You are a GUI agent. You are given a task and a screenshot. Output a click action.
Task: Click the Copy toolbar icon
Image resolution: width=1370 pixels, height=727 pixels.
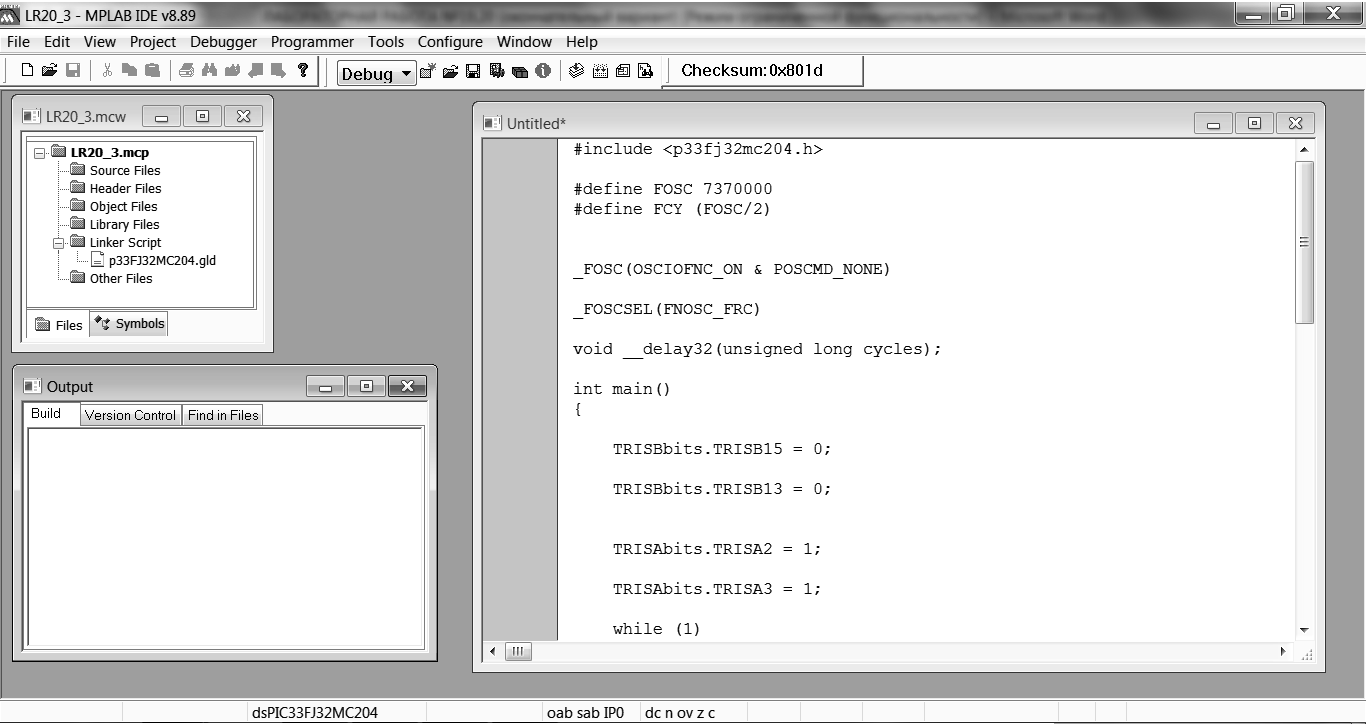(129, 70)
